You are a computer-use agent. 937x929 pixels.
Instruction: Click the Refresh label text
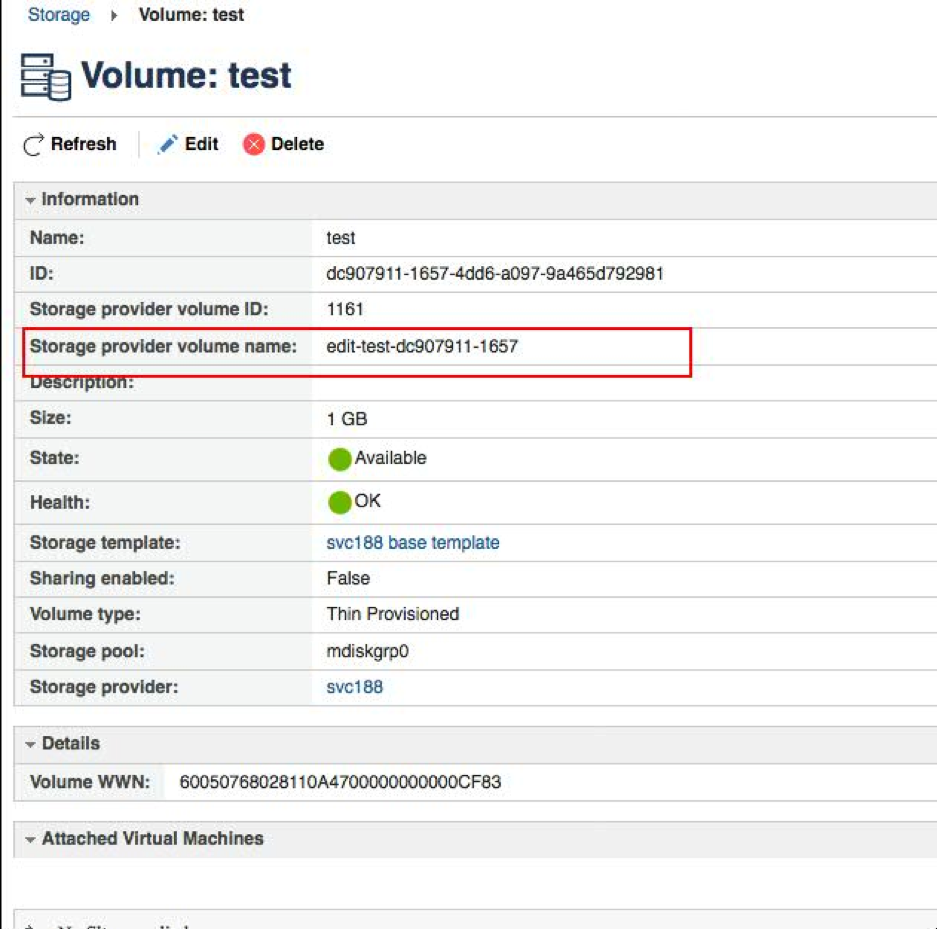pos(83,144)
